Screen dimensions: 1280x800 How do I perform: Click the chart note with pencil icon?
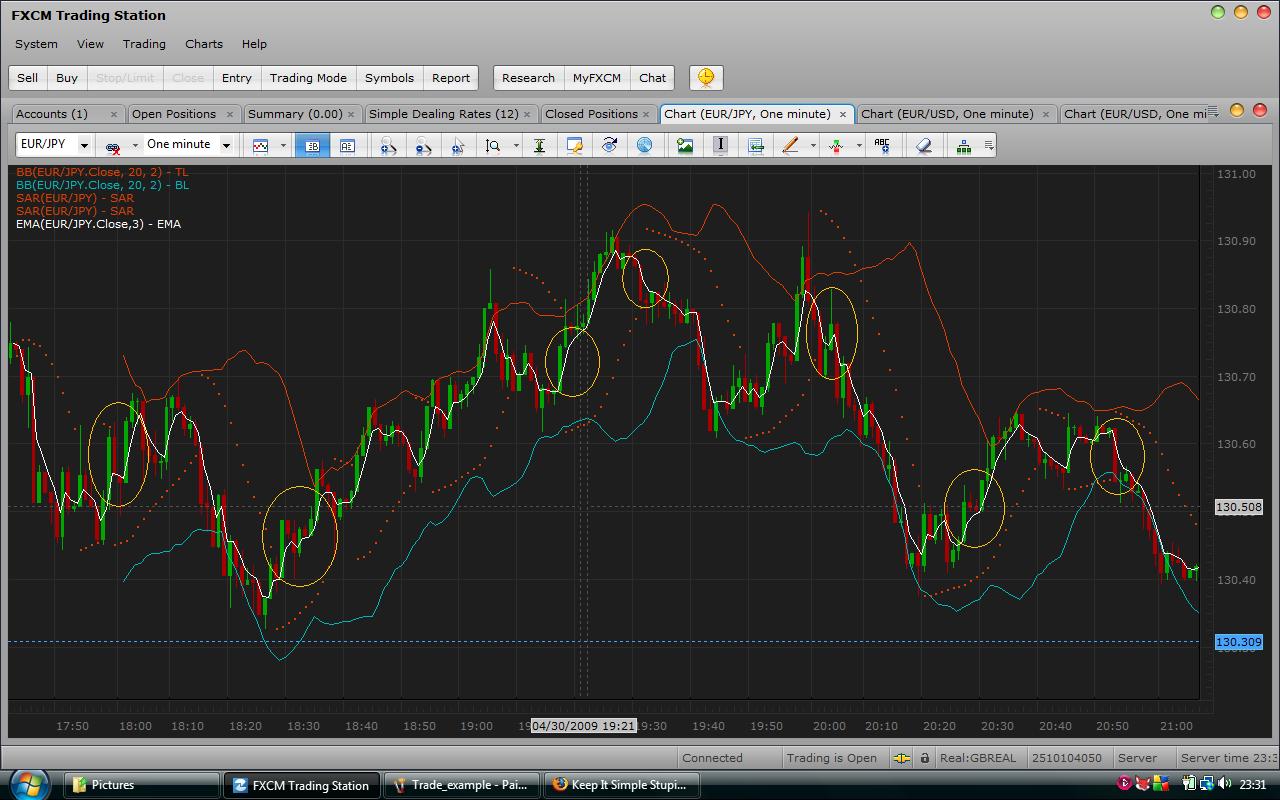(574, 146)
